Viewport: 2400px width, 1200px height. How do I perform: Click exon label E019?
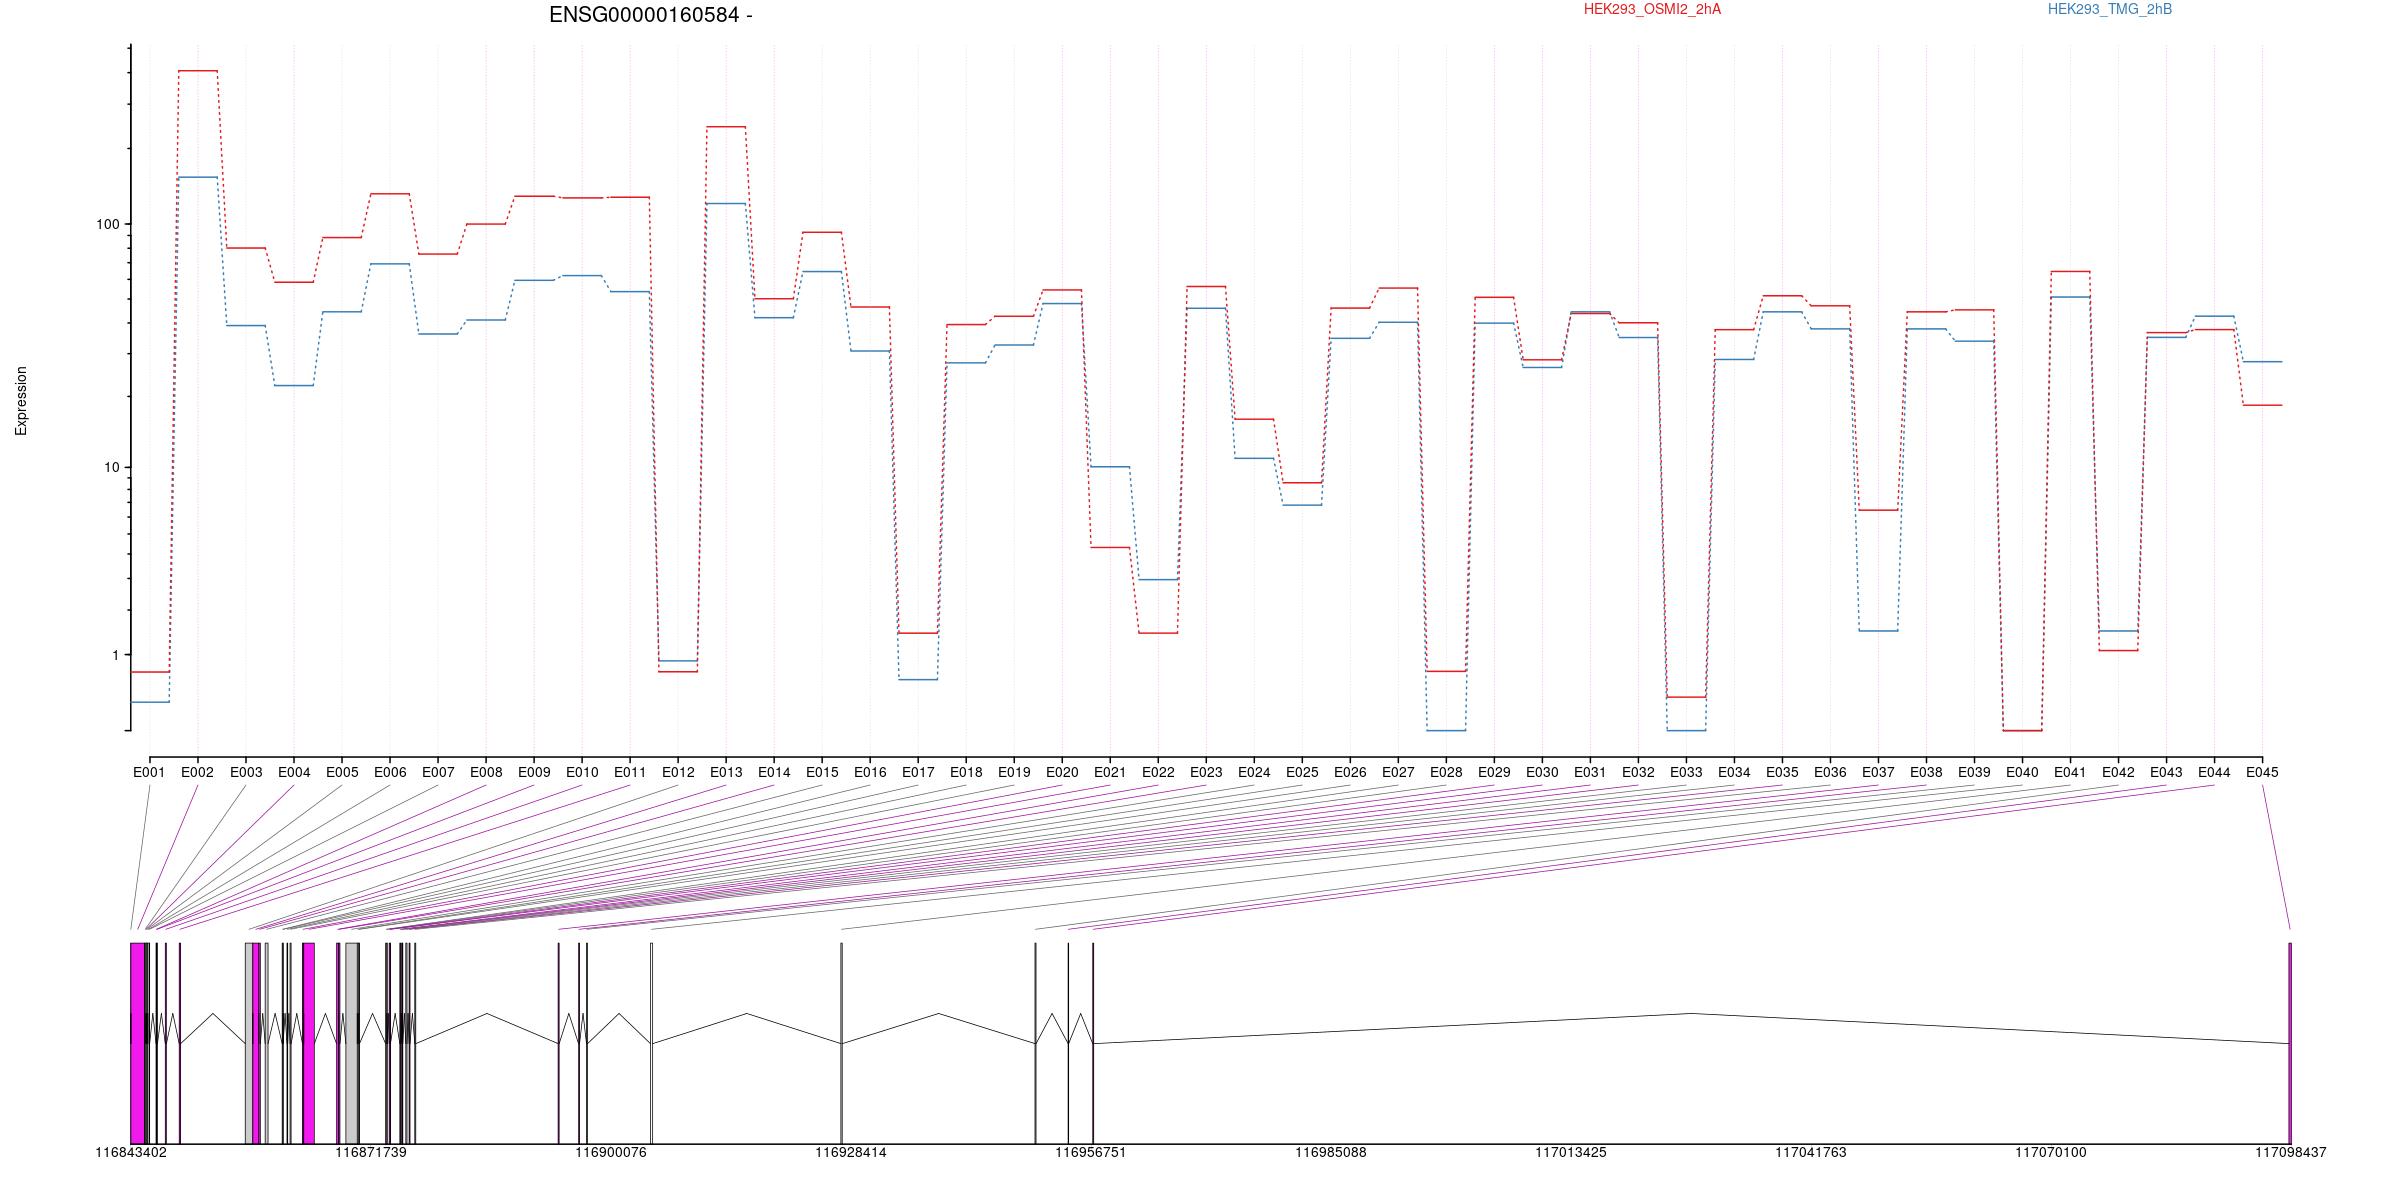coord(1014,772)
